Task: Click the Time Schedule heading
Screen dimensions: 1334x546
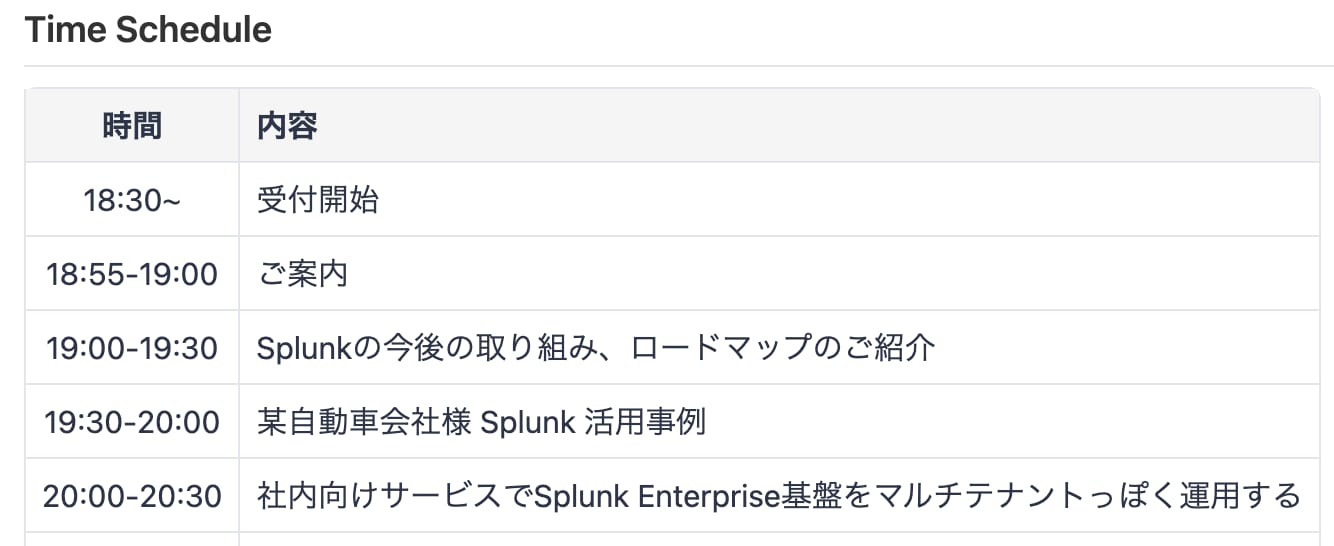Action: (x=148, y=30)
